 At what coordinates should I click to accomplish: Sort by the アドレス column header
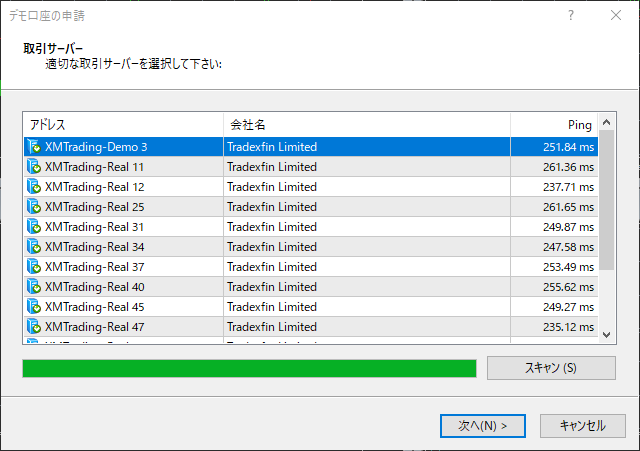point(123,124)
